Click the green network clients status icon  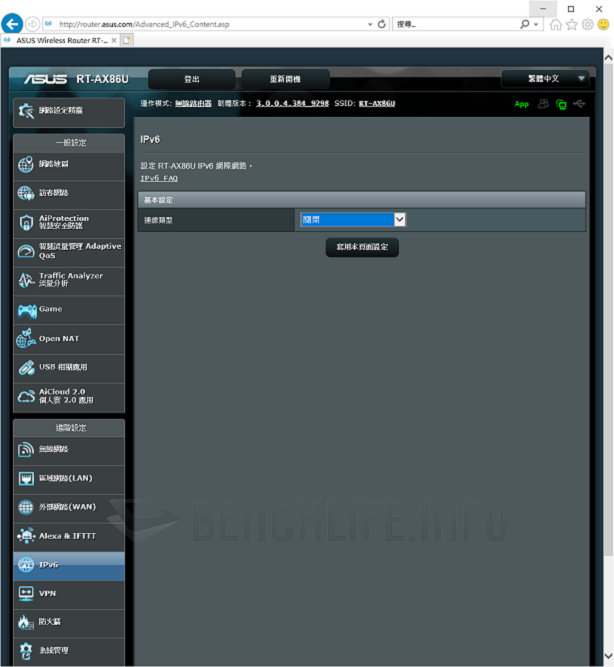(x=561, y=104)
